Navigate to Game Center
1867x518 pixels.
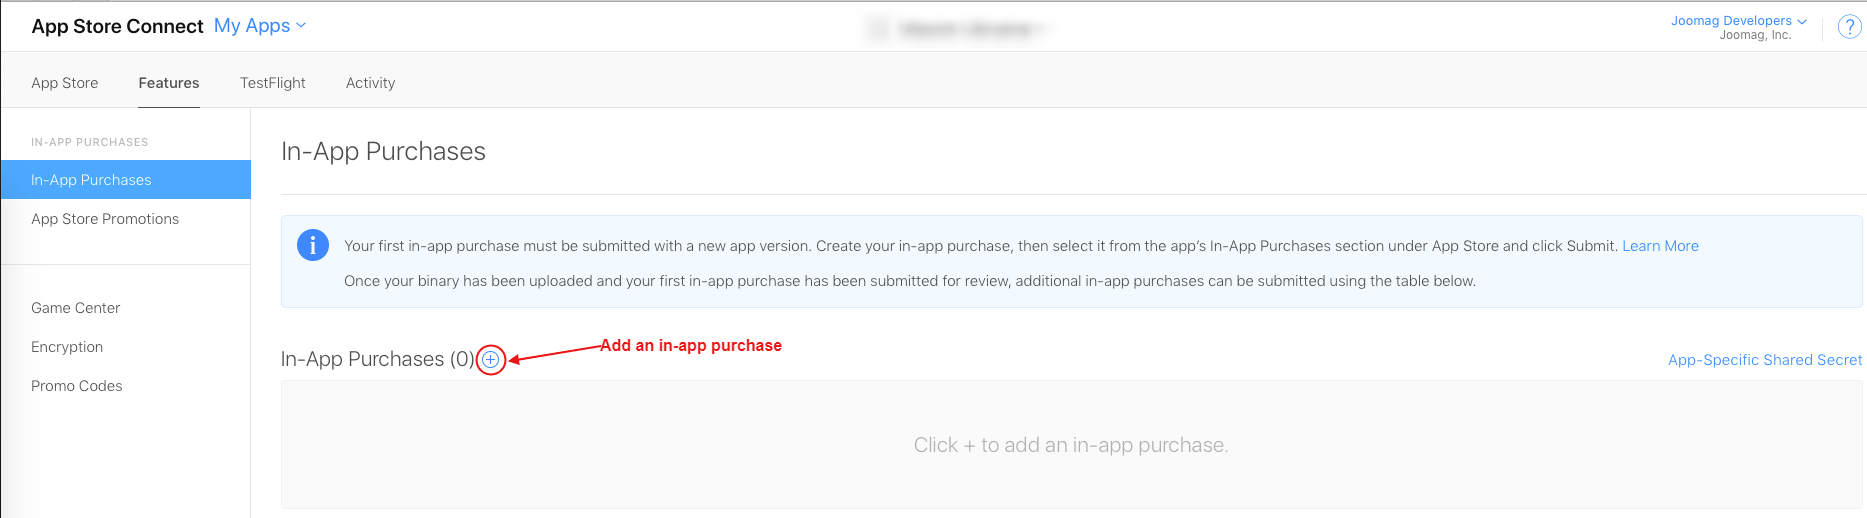pyautogui.click(x=76, y=308)
